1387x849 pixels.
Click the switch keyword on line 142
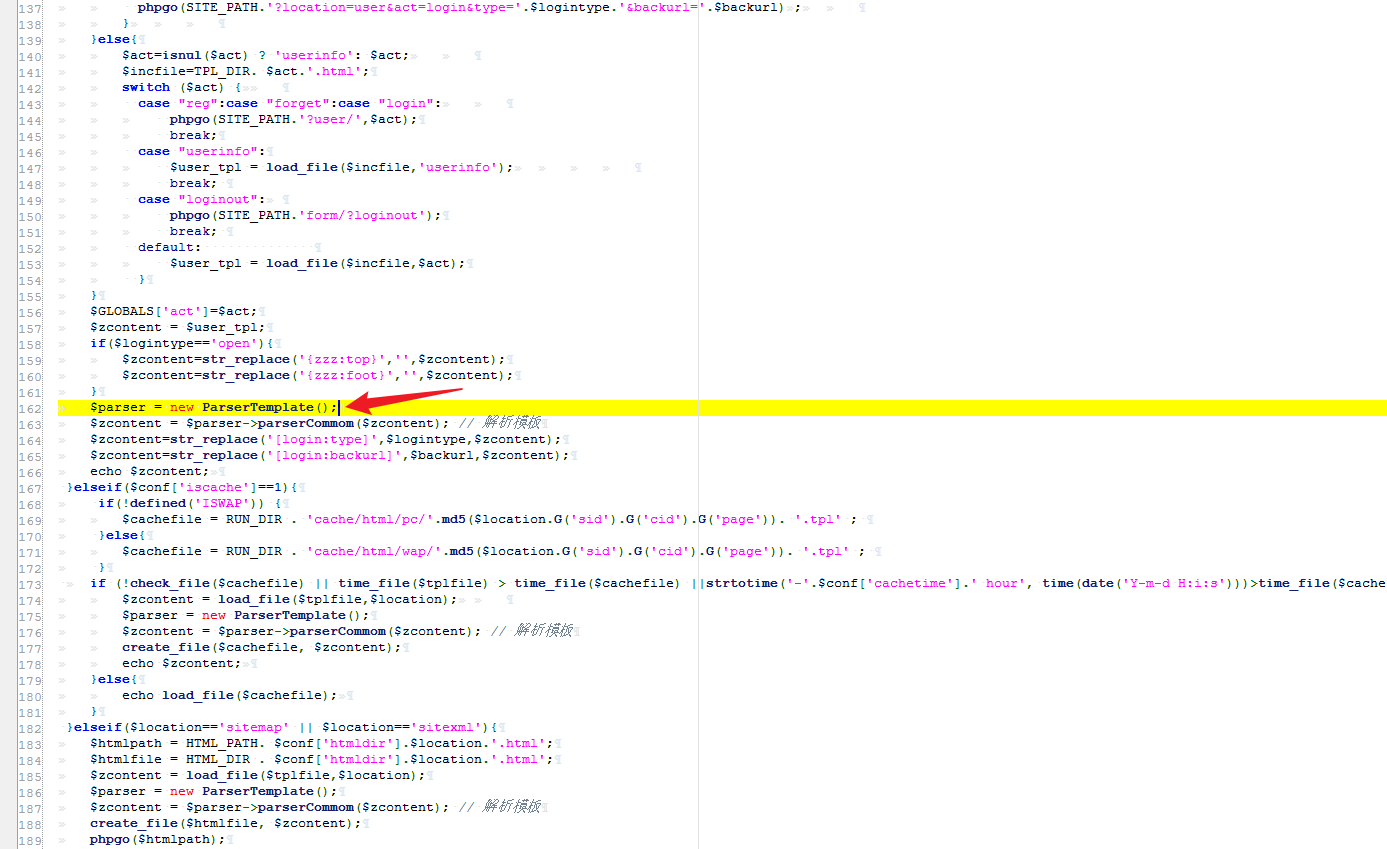click(x=146, y=87)
